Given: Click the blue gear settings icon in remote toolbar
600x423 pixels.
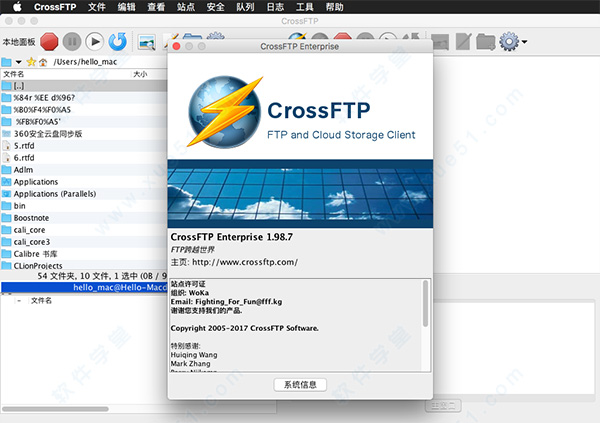Looking at the screenshot, I should (509, 41).
